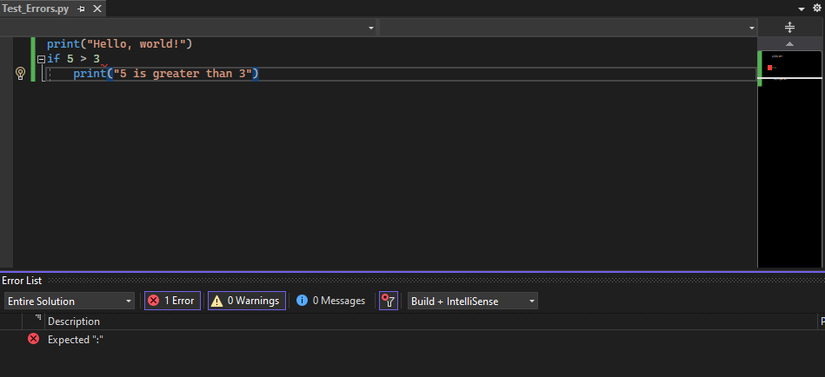Click the clear filters funnel icon
The image size is (825, 377).
pos(388,301)
